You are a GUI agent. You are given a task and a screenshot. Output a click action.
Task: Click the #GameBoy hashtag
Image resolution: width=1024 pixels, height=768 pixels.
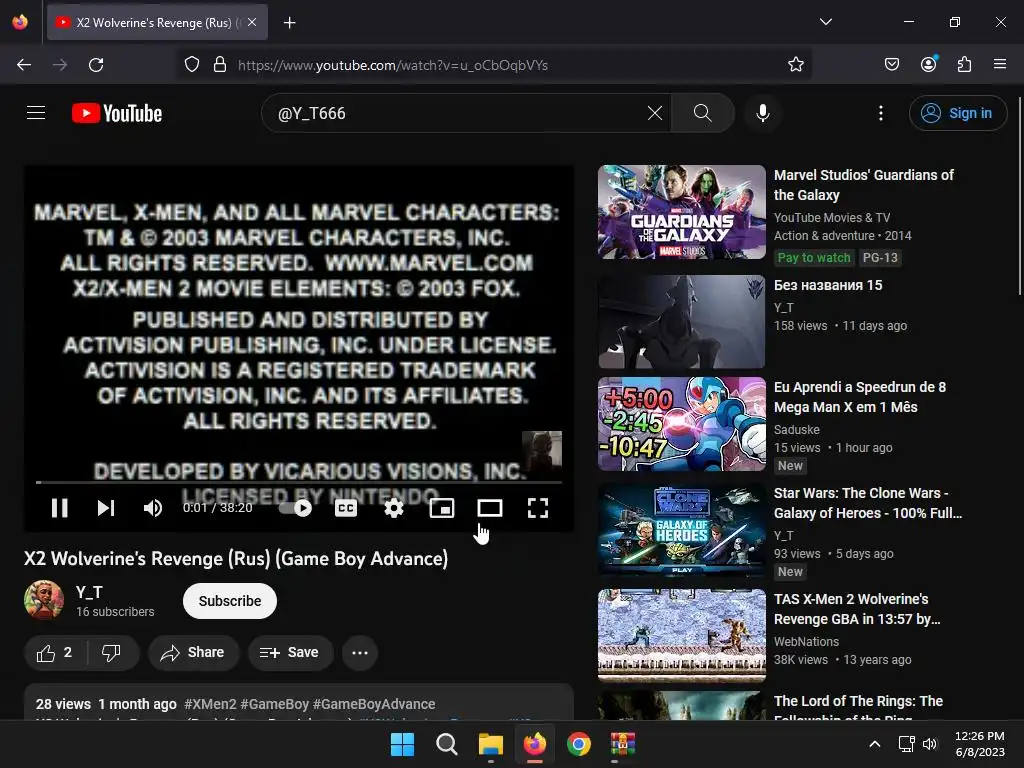click(x=274, y=704)
